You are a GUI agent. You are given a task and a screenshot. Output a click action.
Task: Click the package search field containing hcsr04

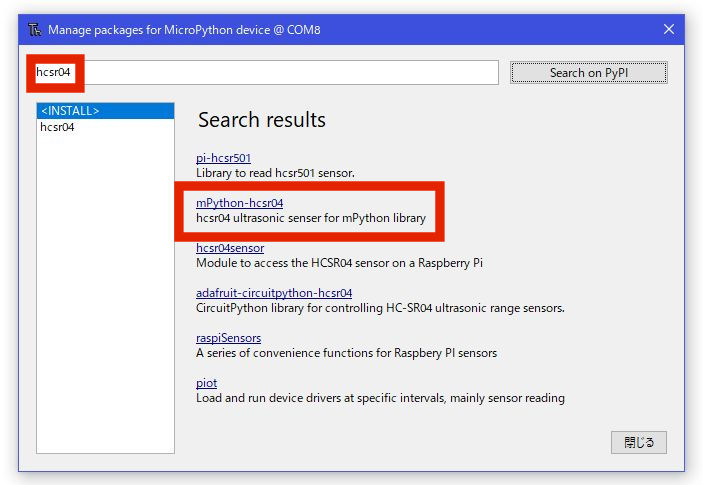point(266,72)
